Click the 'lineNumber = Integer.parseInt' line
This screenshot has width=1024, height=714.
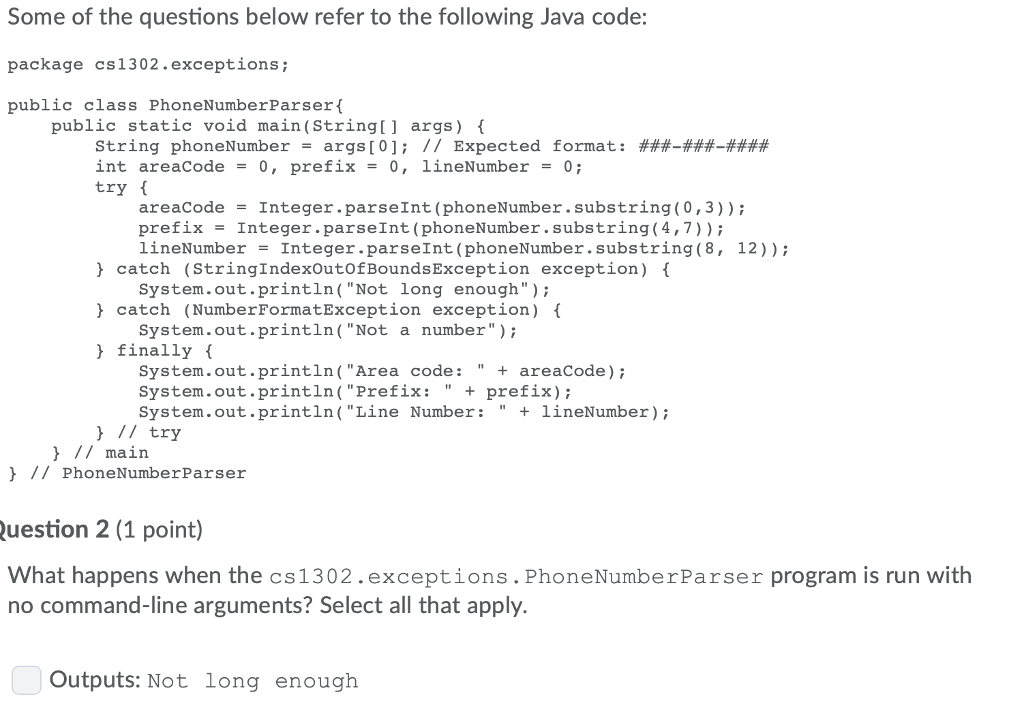pos(464,248)
